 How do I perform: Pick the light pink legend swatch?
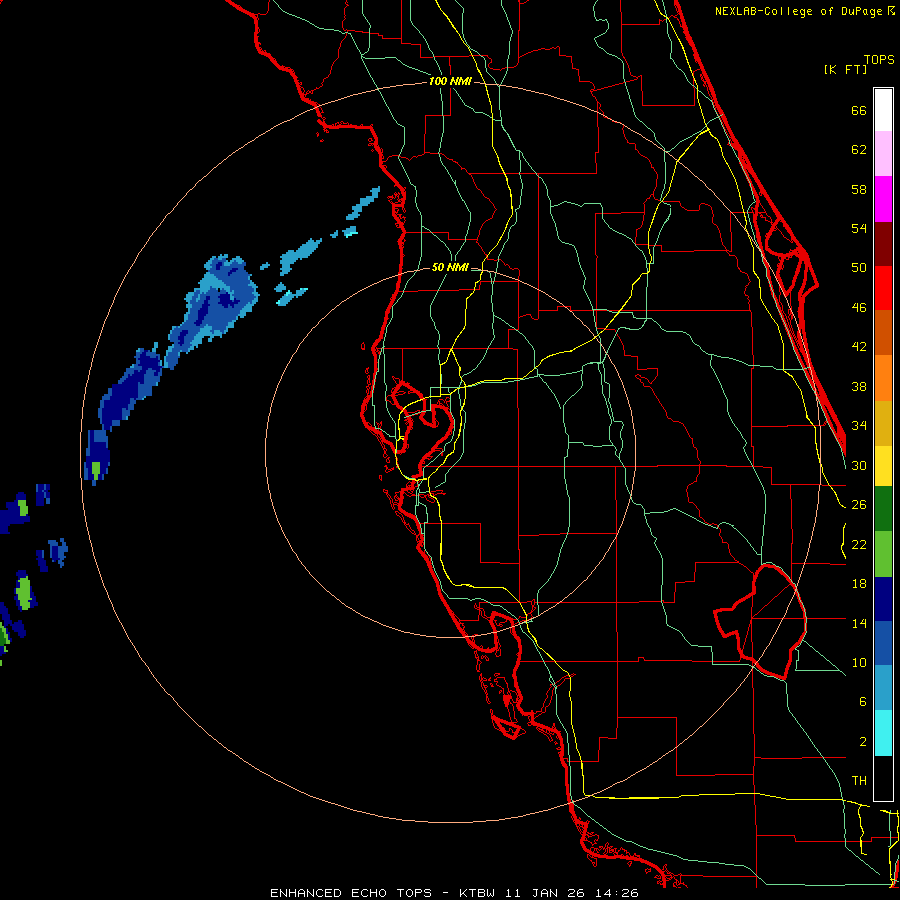883,153
